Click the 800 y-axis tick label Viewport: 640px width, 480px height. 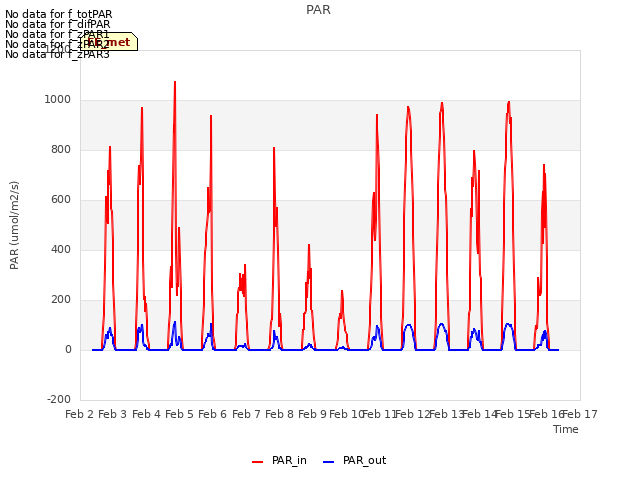coord(61,150)
